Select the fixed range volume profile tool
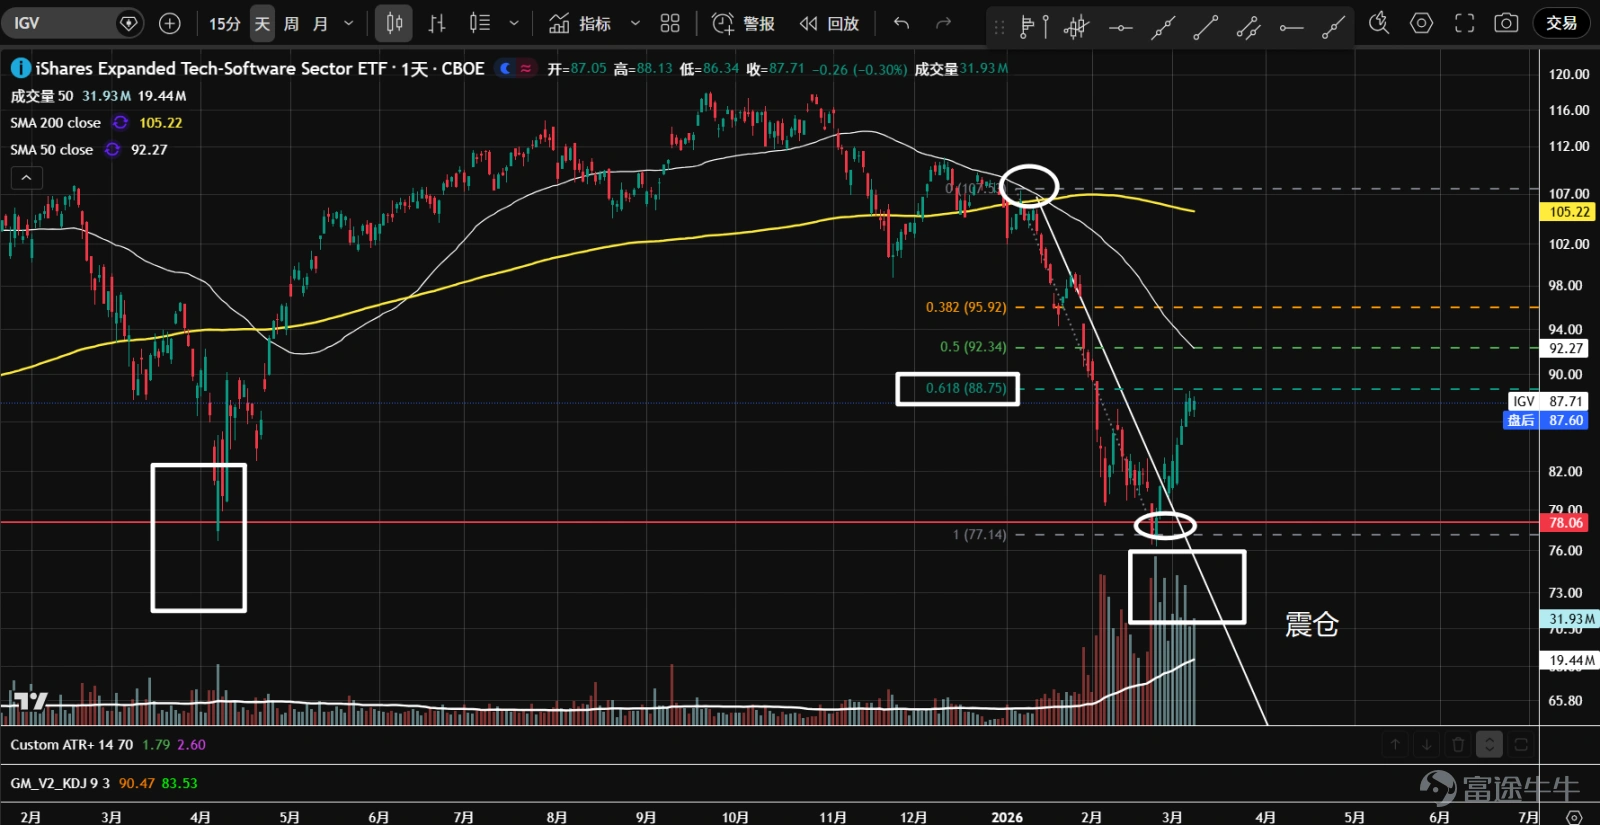The image size is (1600, 825). (1033, 27)
